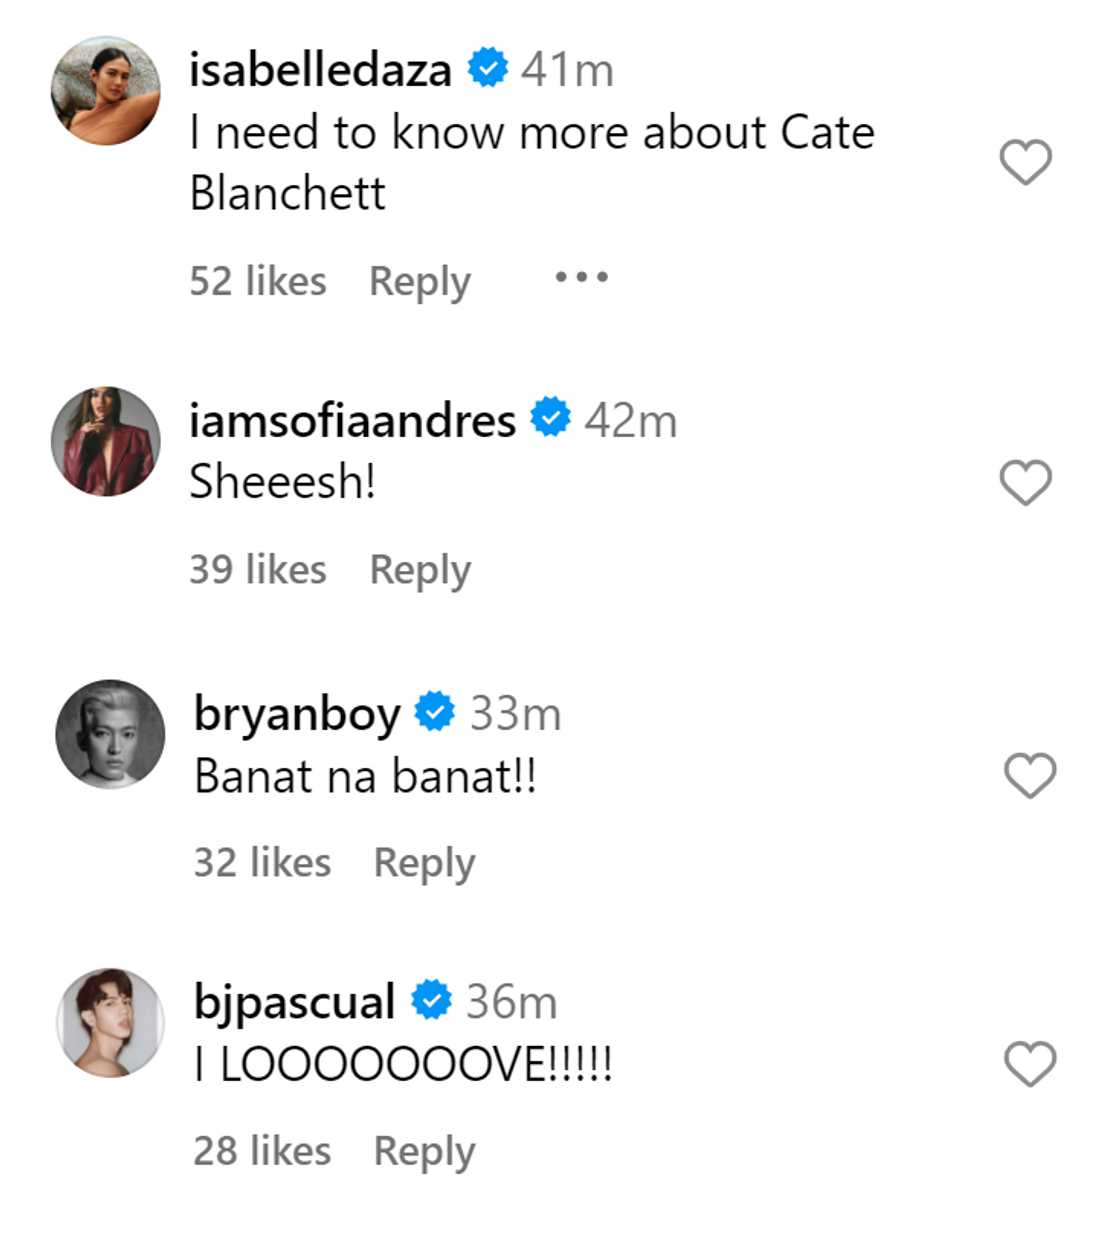1120x1233 pixels.
Task: Open iamsofiaandres's profile picture
Action: (106, 441)
